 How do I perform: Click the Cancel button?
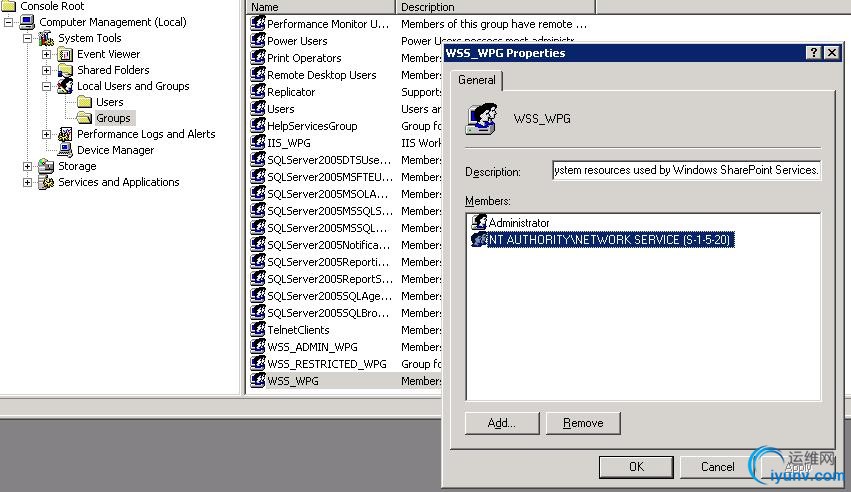pos(717,467)
